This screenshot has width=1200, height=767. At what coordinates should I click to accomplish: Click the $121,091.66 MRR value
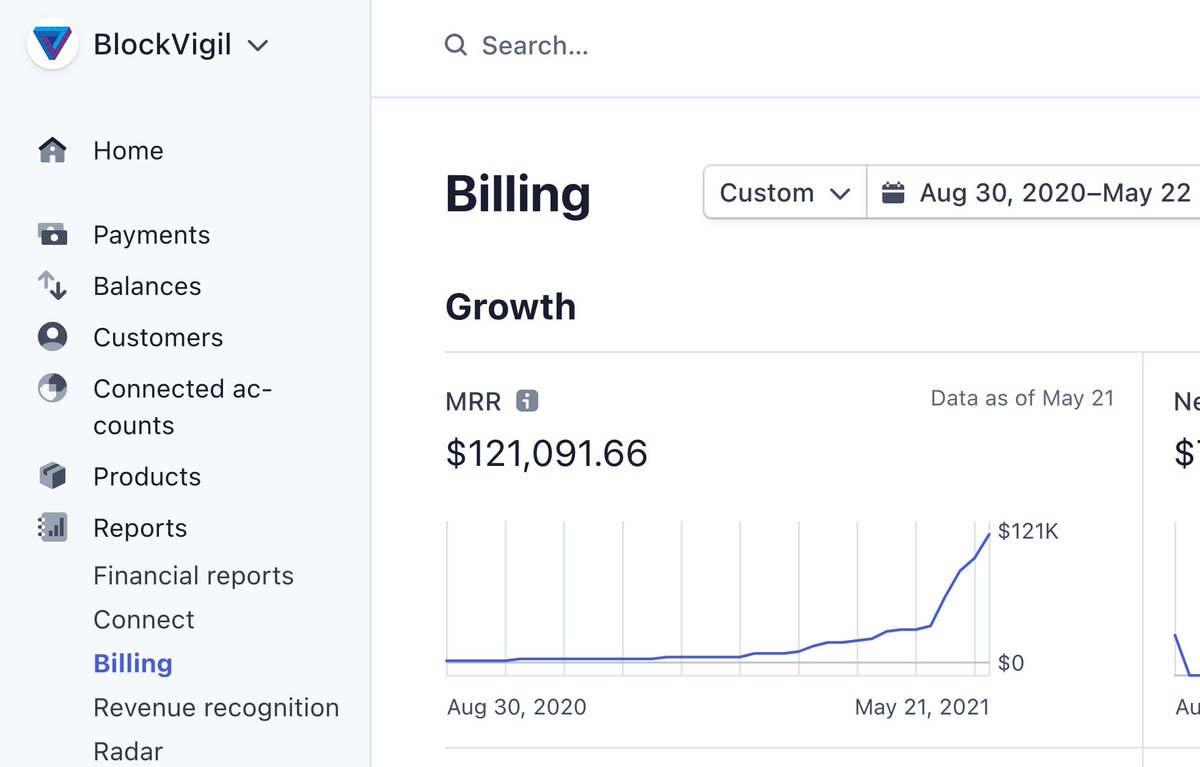(x=547, y=454)
